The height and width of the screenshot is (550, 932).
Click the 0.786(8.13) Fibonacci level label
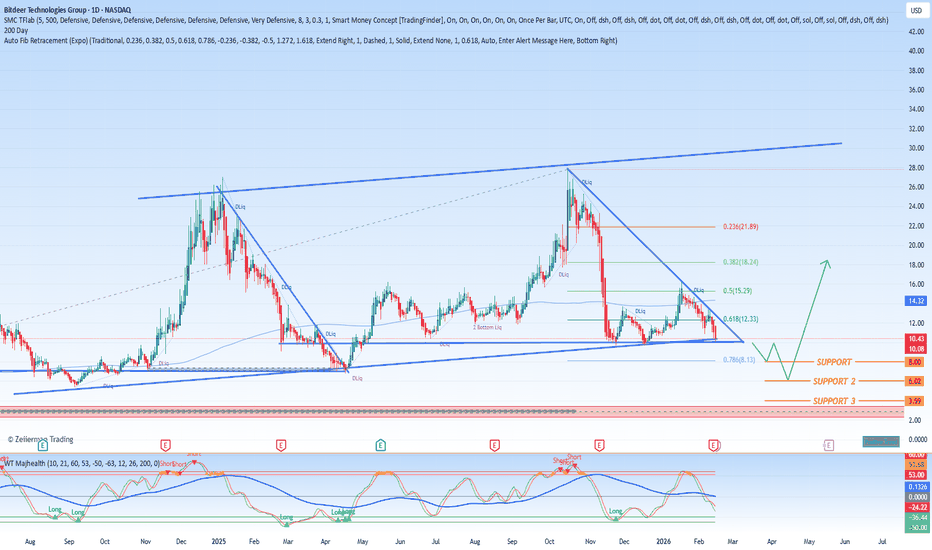[739, 360]
